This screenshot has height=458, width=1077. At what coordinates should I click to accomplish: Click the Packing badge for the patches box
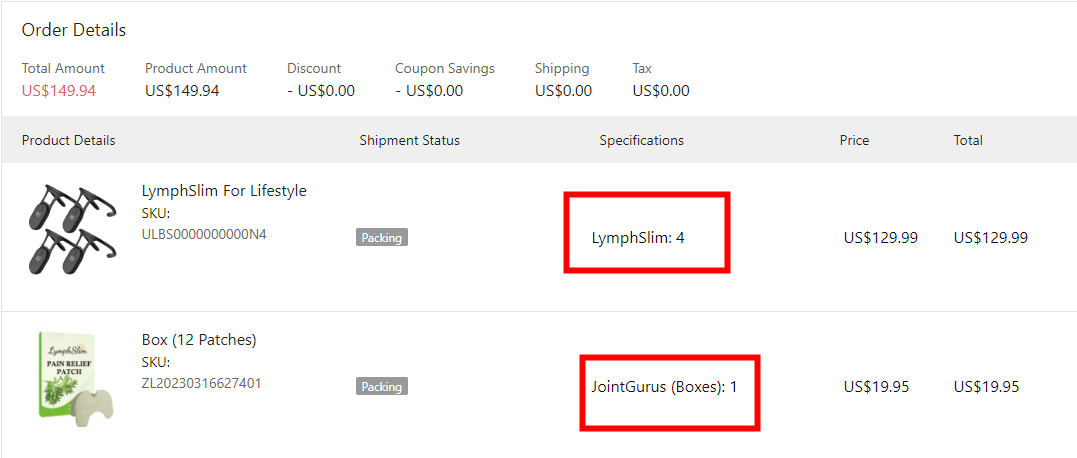(x=382, y=387)
